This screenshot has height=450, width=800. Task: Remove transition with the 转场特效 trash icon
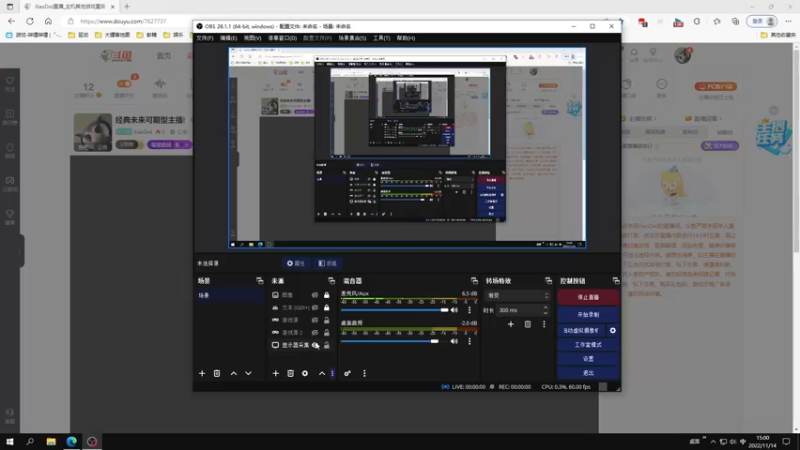[528, 324]
